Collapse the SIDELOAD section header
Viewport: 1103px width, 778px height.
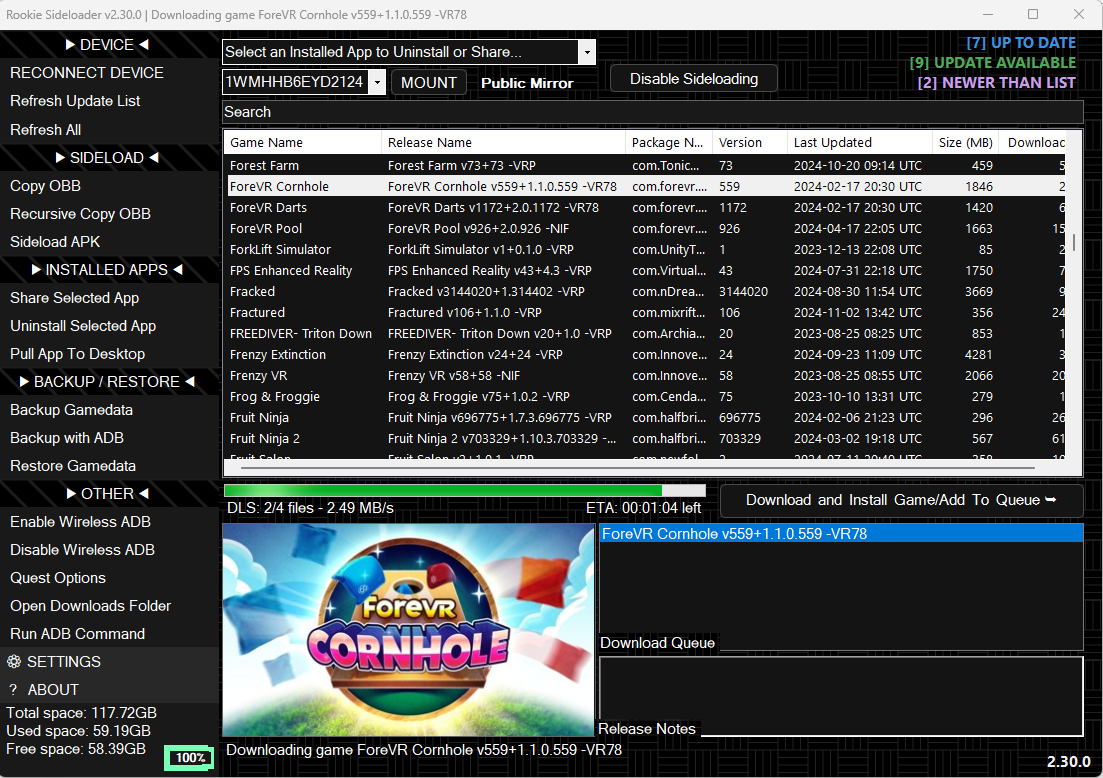tap(107, 158)
